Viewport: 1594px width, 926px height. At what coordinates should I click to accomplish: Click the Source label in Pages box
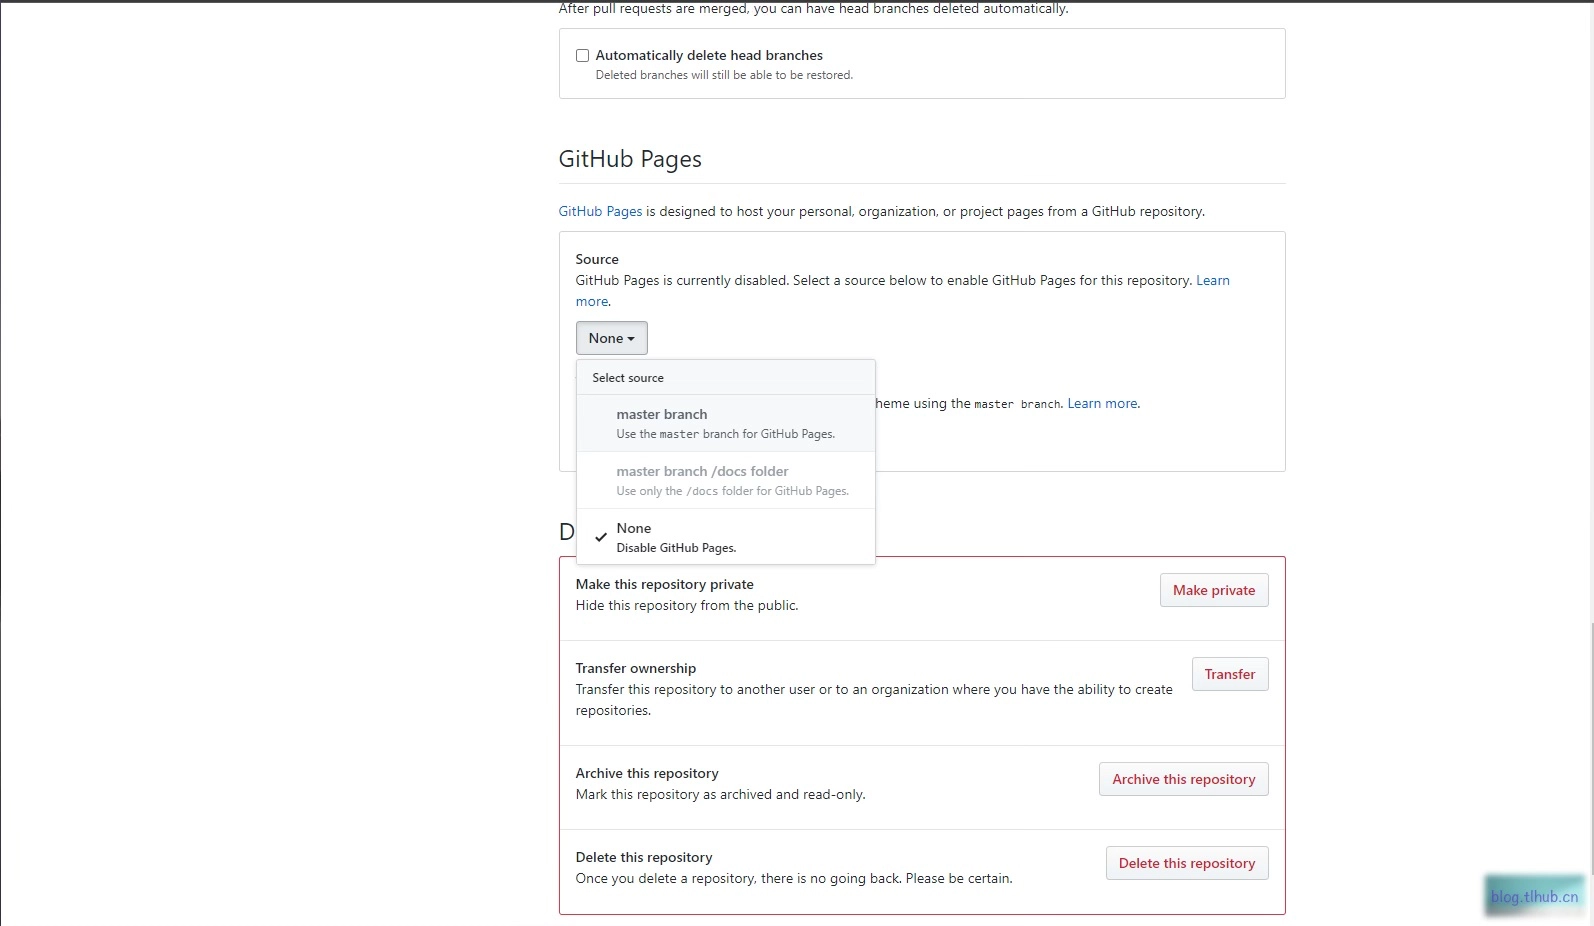(x=597, y=259)
